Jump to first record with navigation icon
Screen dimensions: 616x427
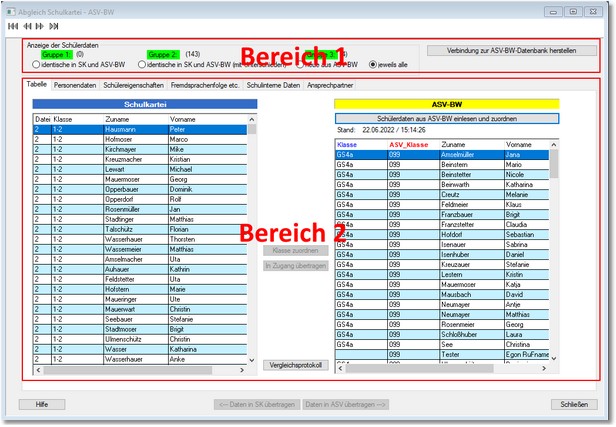13,26
